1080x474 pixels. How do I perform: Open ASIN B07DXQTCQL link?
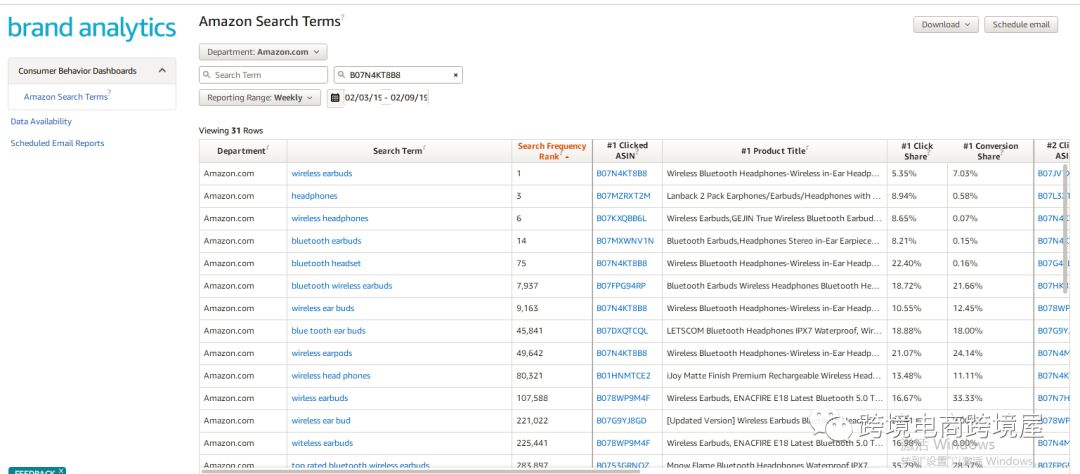(622, 331)
